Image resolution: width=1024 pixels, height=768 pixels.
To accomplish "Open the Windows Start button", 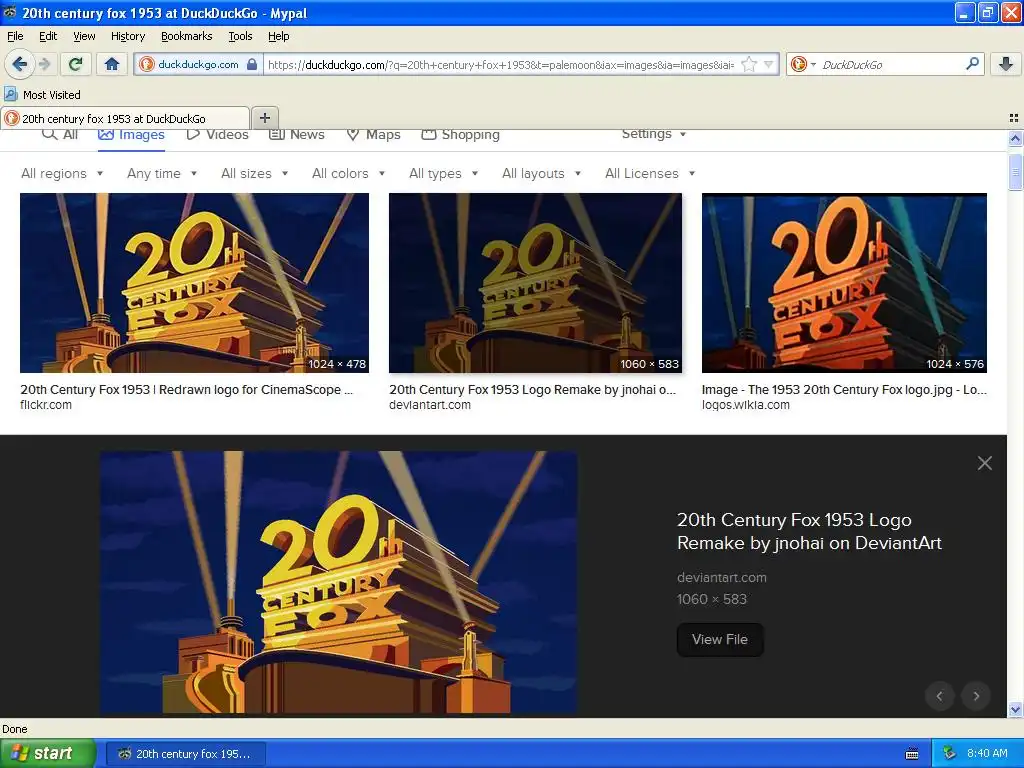I will [x=48, y=754].
